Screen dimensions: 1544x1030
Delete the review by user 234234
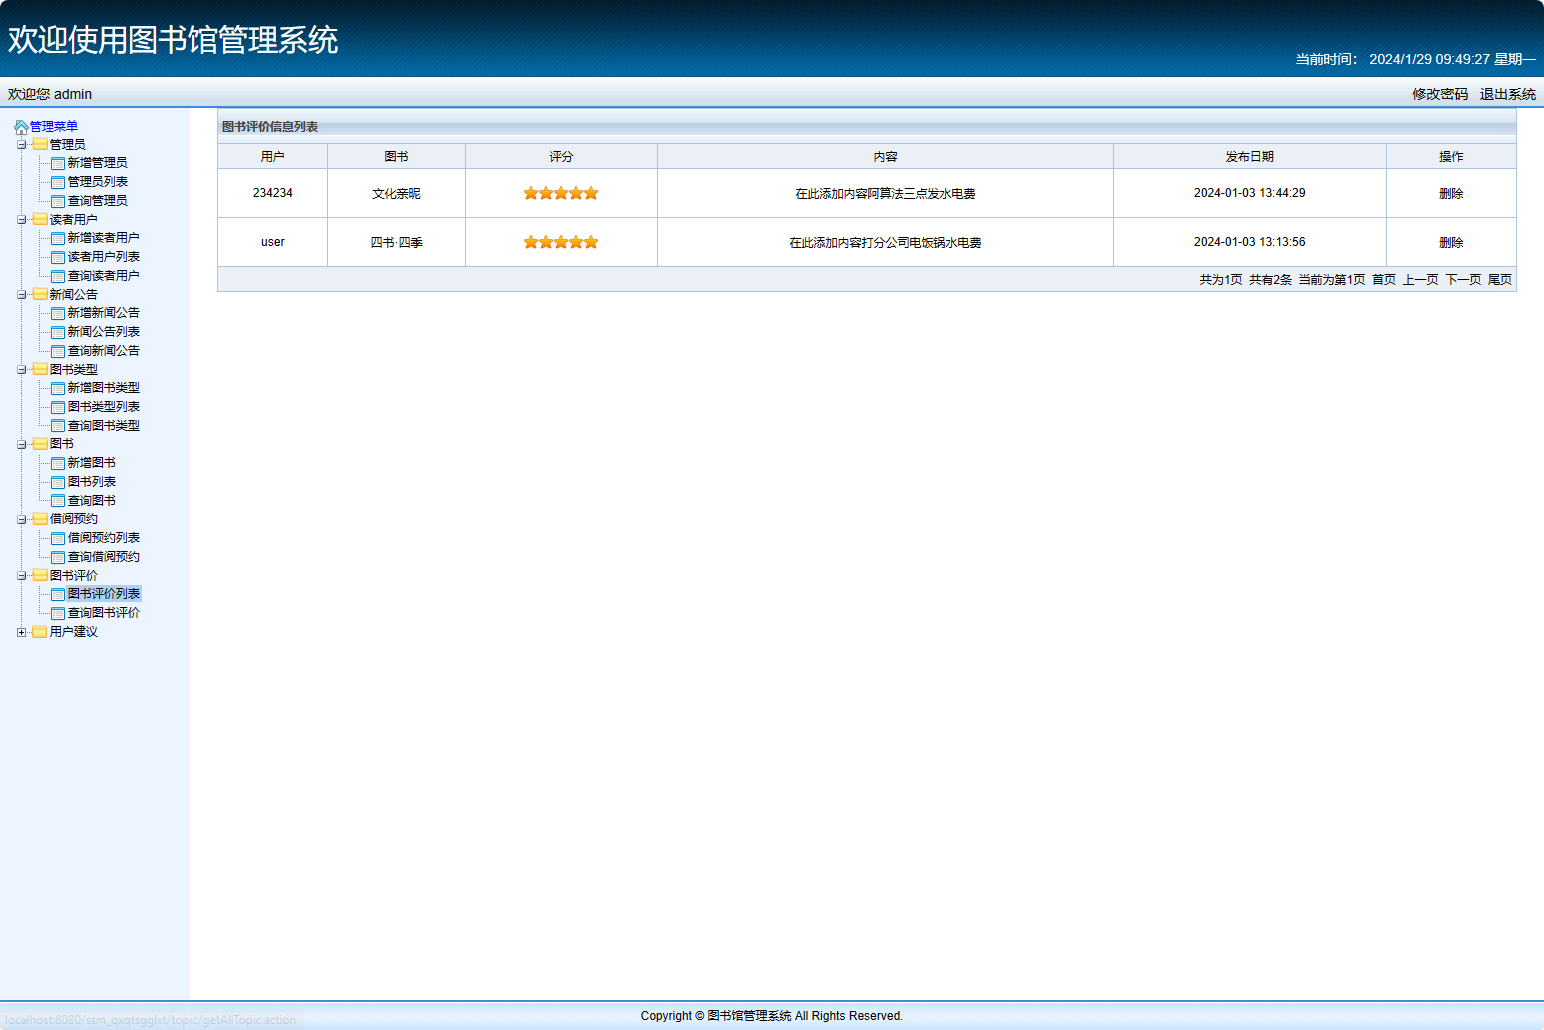(1451, 194)
